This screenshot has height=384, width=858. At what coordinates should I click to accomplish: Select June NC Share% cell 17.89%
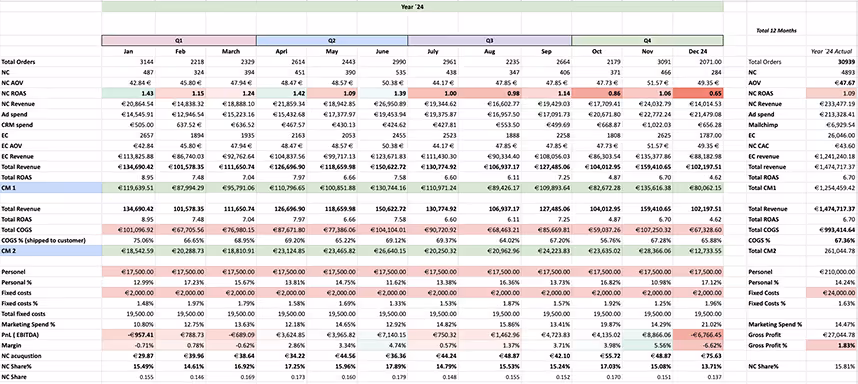396,366
